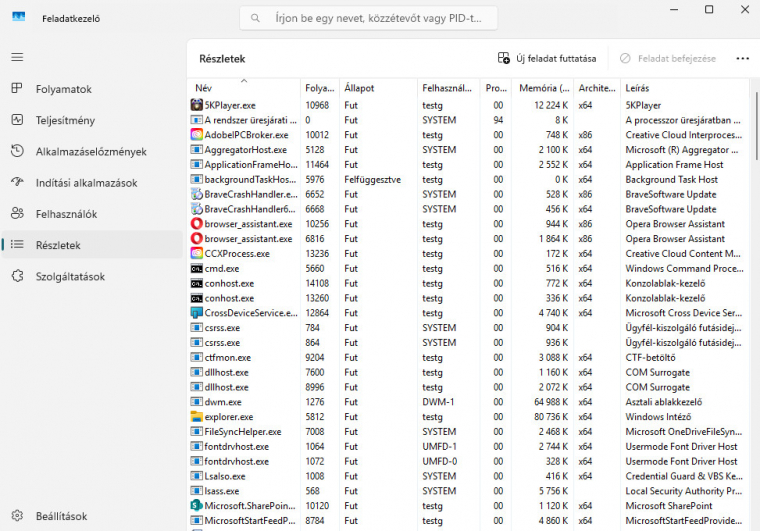Select the csrss.exe row with PID 864

[x=468, y=343]
